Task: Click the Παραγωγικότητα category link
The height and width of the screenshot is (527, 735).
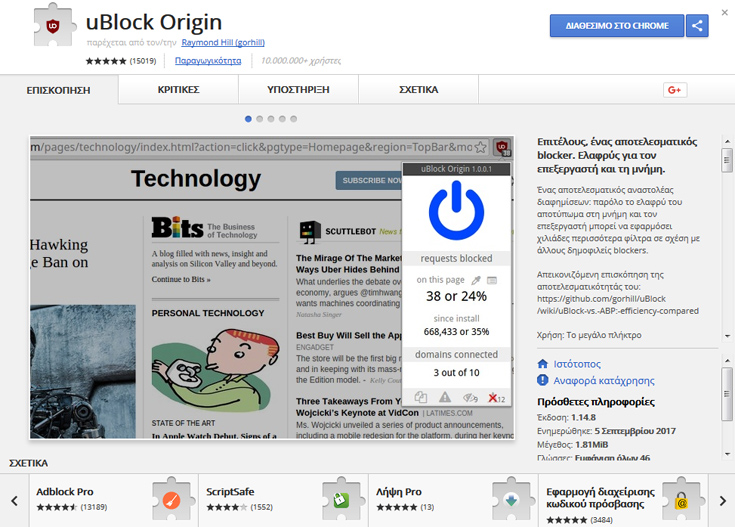Action: [x=208, y=61]
